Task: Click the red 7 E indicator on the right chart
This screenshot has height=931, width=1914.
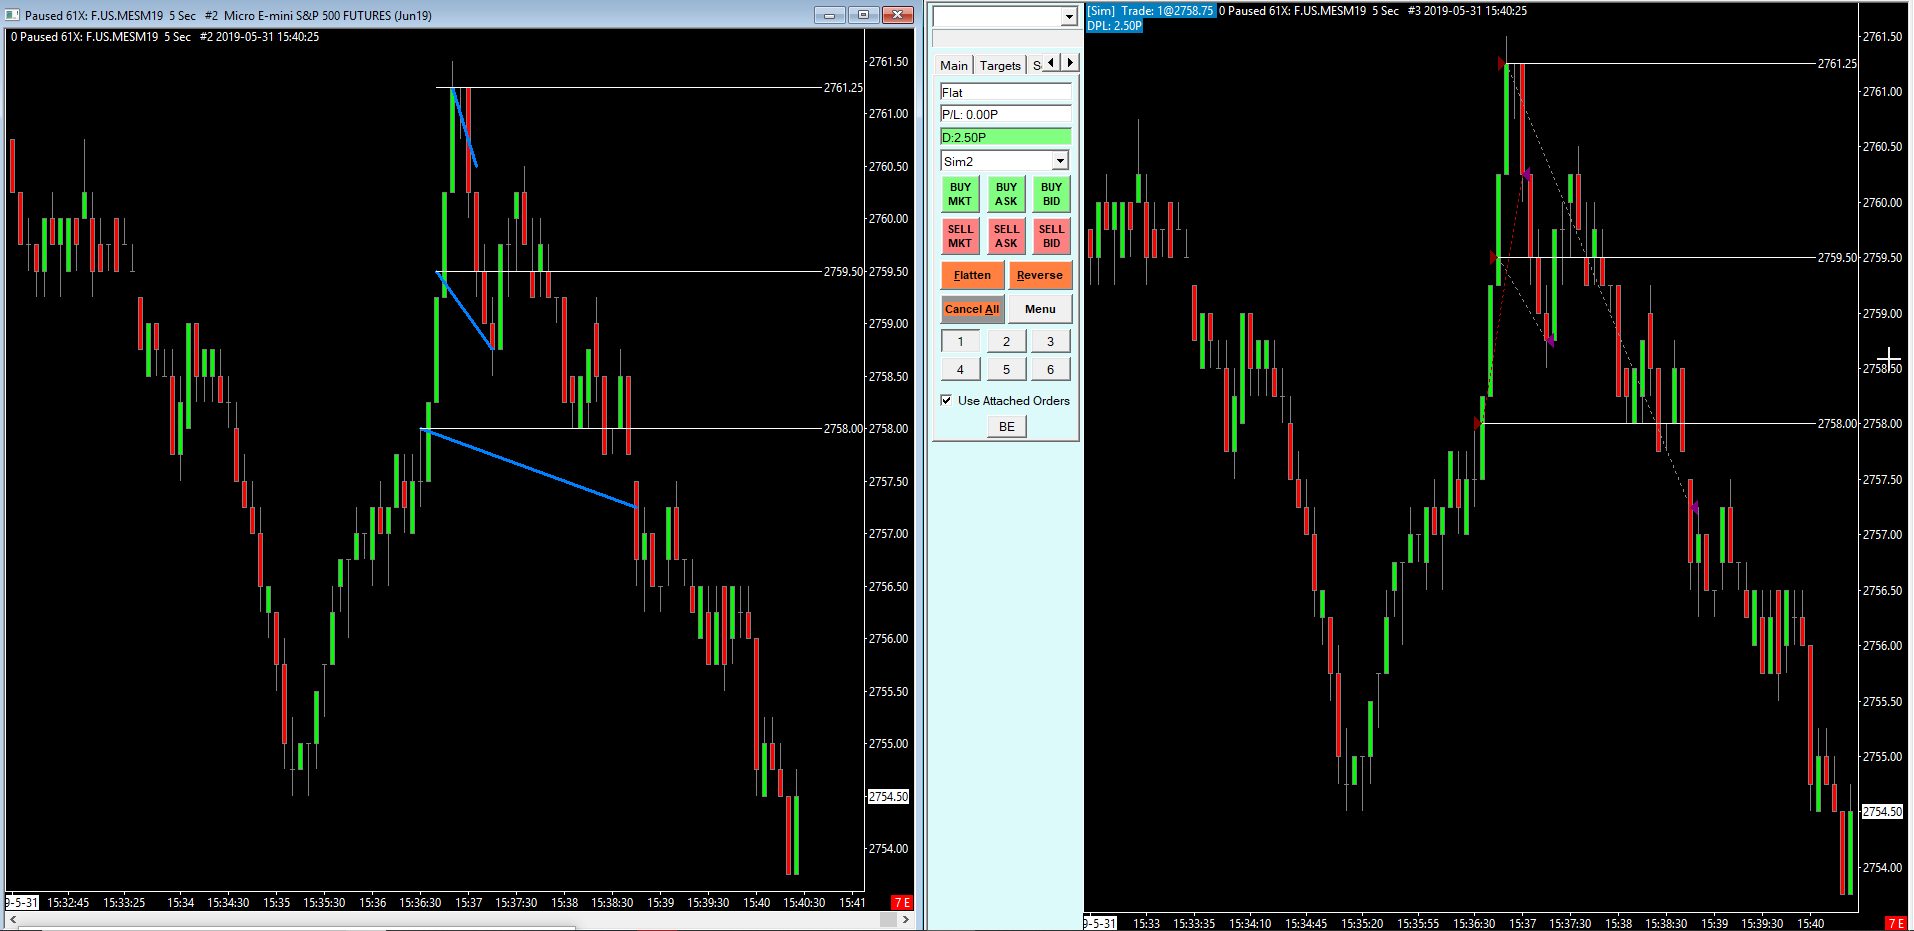Action: tap(1895, 923)
